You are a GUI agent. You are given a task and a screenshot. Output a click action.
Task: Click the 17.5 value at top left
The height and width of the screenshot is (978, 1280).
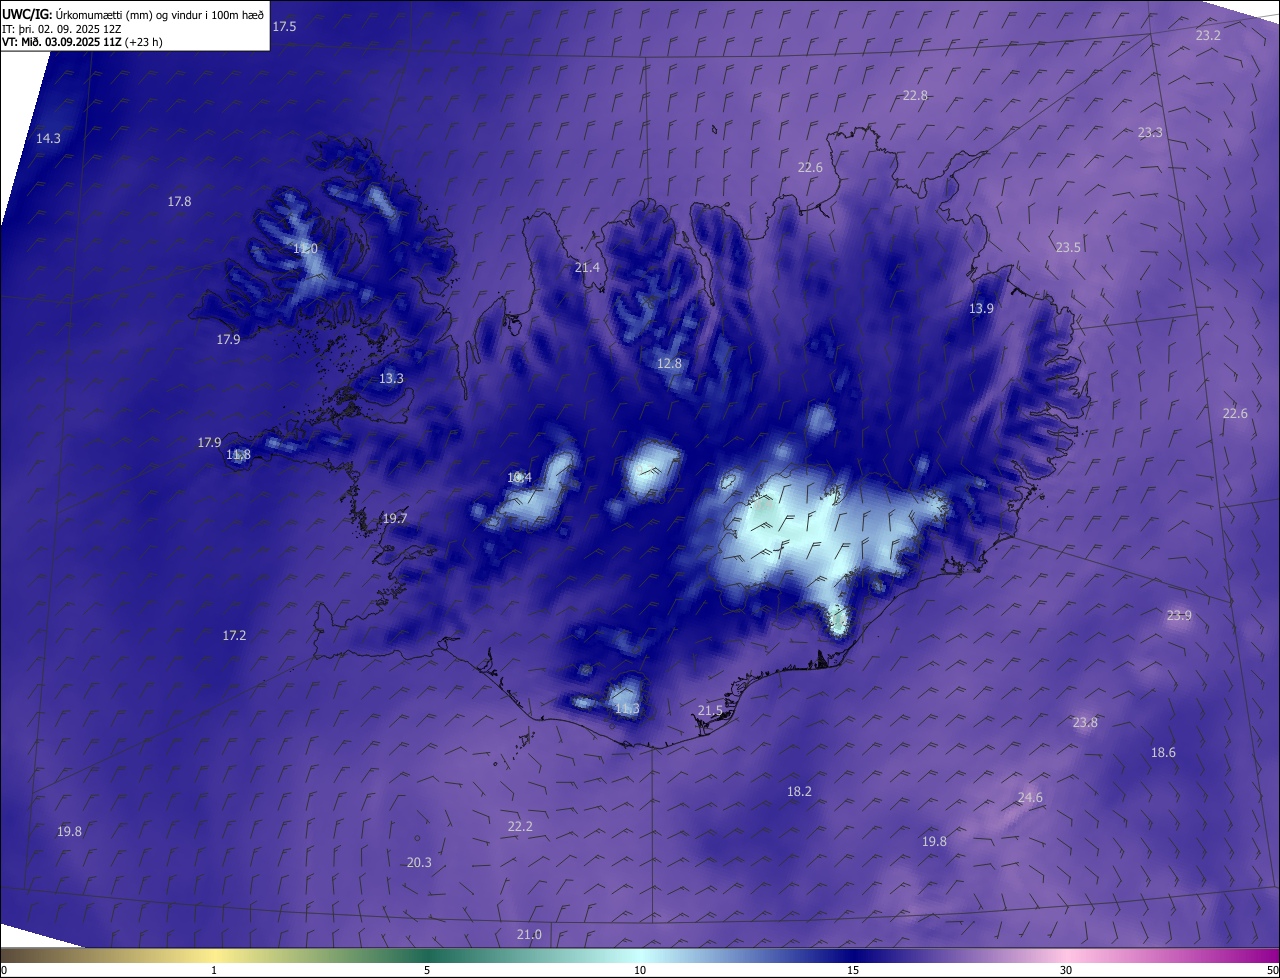(x=284, y=26)
